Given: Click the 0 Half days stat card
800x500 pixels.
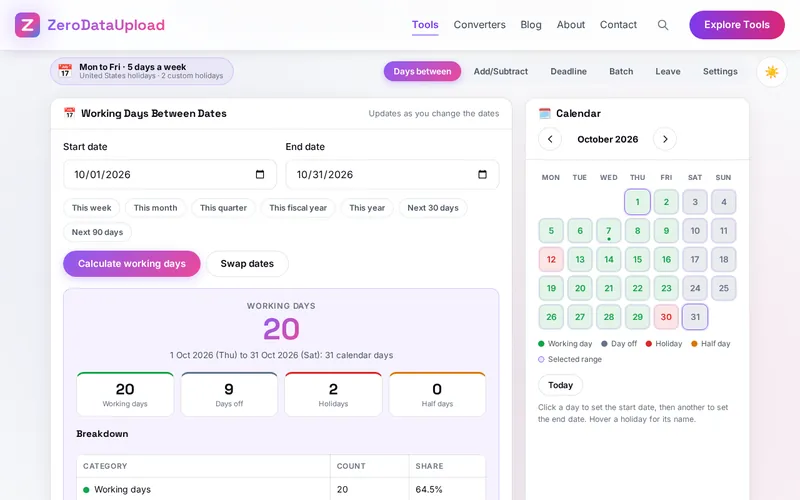Looking at the screenshot, I should 437,394.
